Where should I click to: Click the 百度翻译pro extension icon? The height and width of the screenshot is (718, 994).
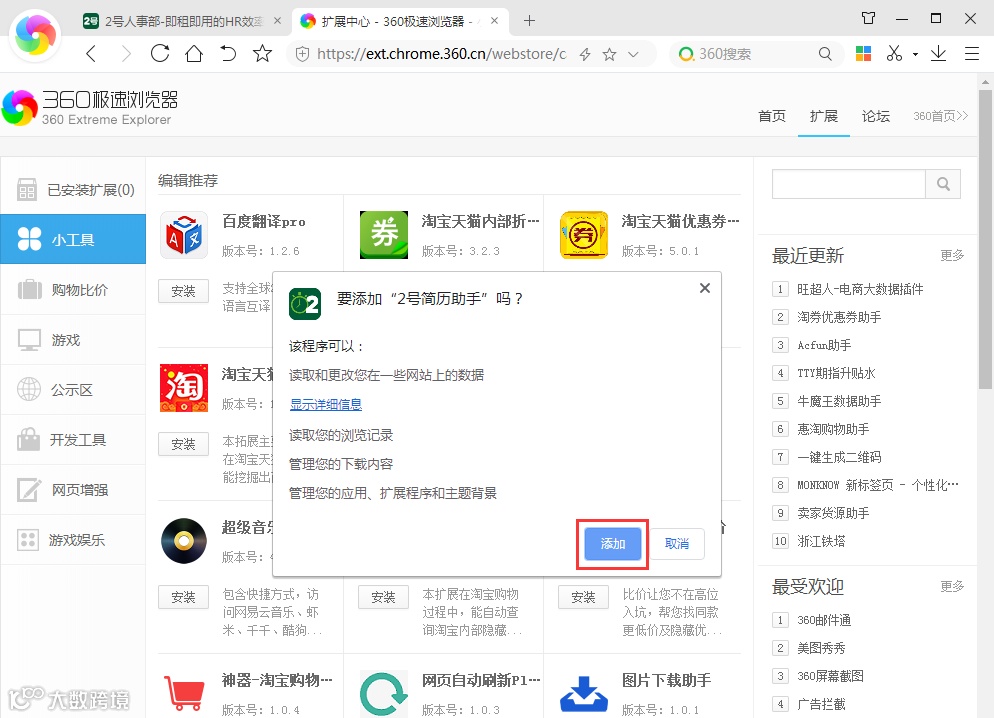(184, 235)
